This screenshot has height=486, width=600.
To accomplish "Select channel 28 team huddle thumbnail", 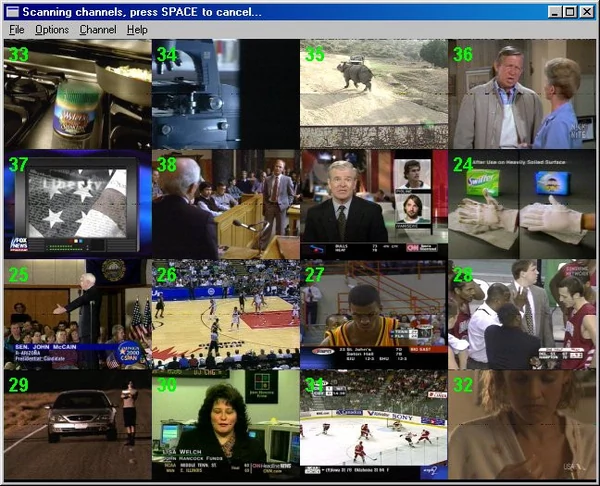I will (x=522, y=315).
